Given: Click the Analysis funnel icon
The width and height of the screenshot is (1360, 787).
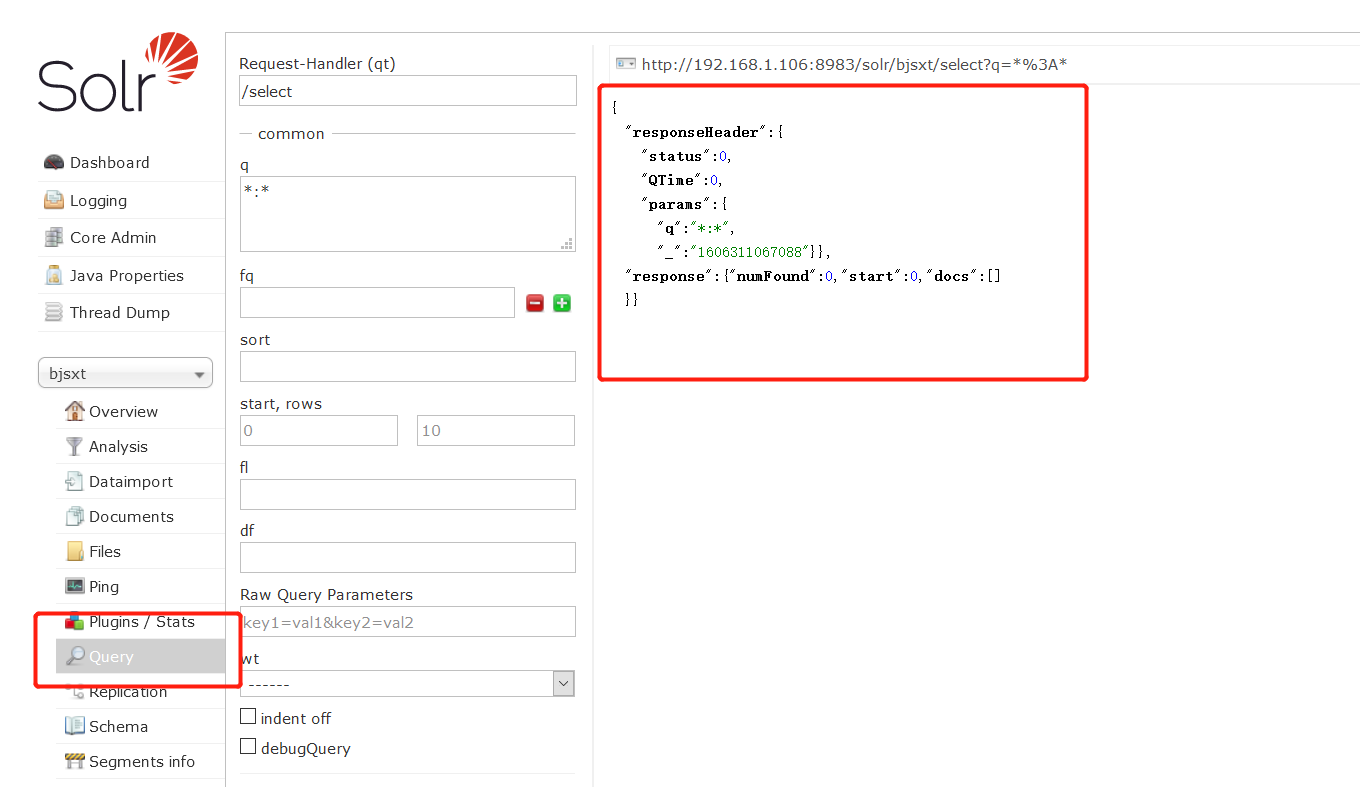Looking at the screenshot, I should pyautogui.click(x=74, y=446).
